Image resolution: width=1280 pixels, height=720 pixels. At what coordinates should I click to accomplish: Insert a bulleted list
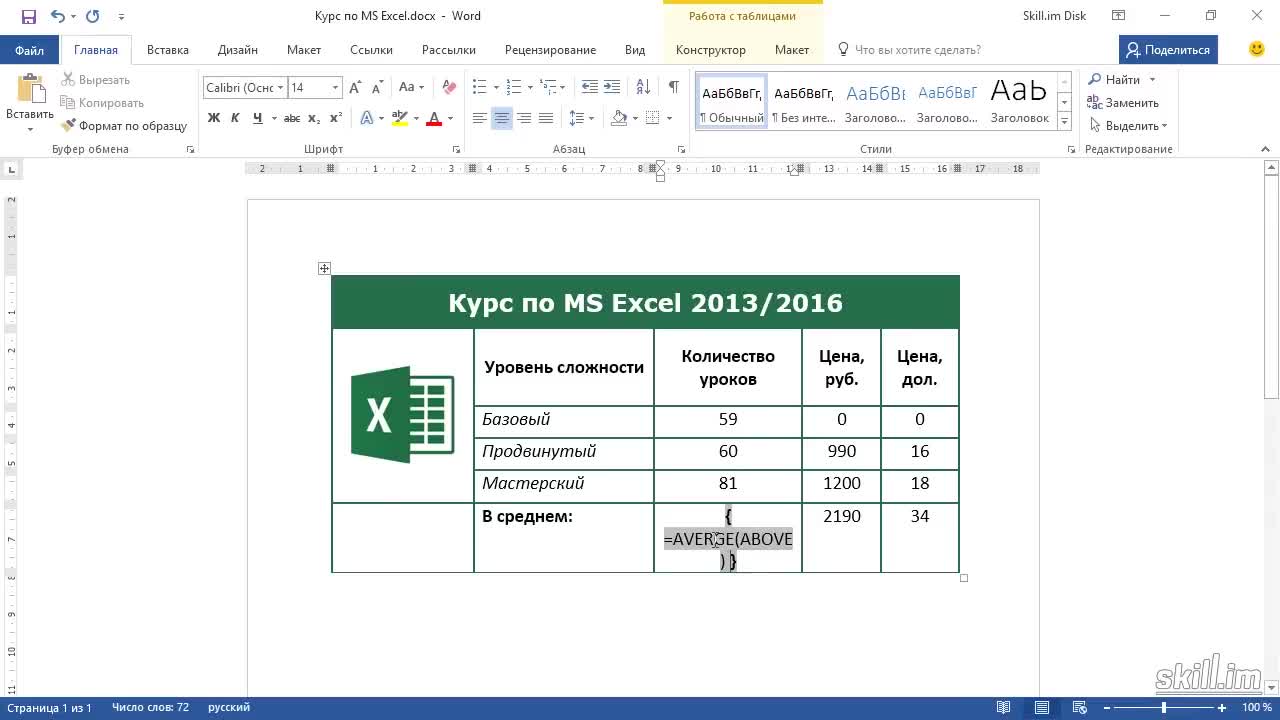tap(479, 88)
